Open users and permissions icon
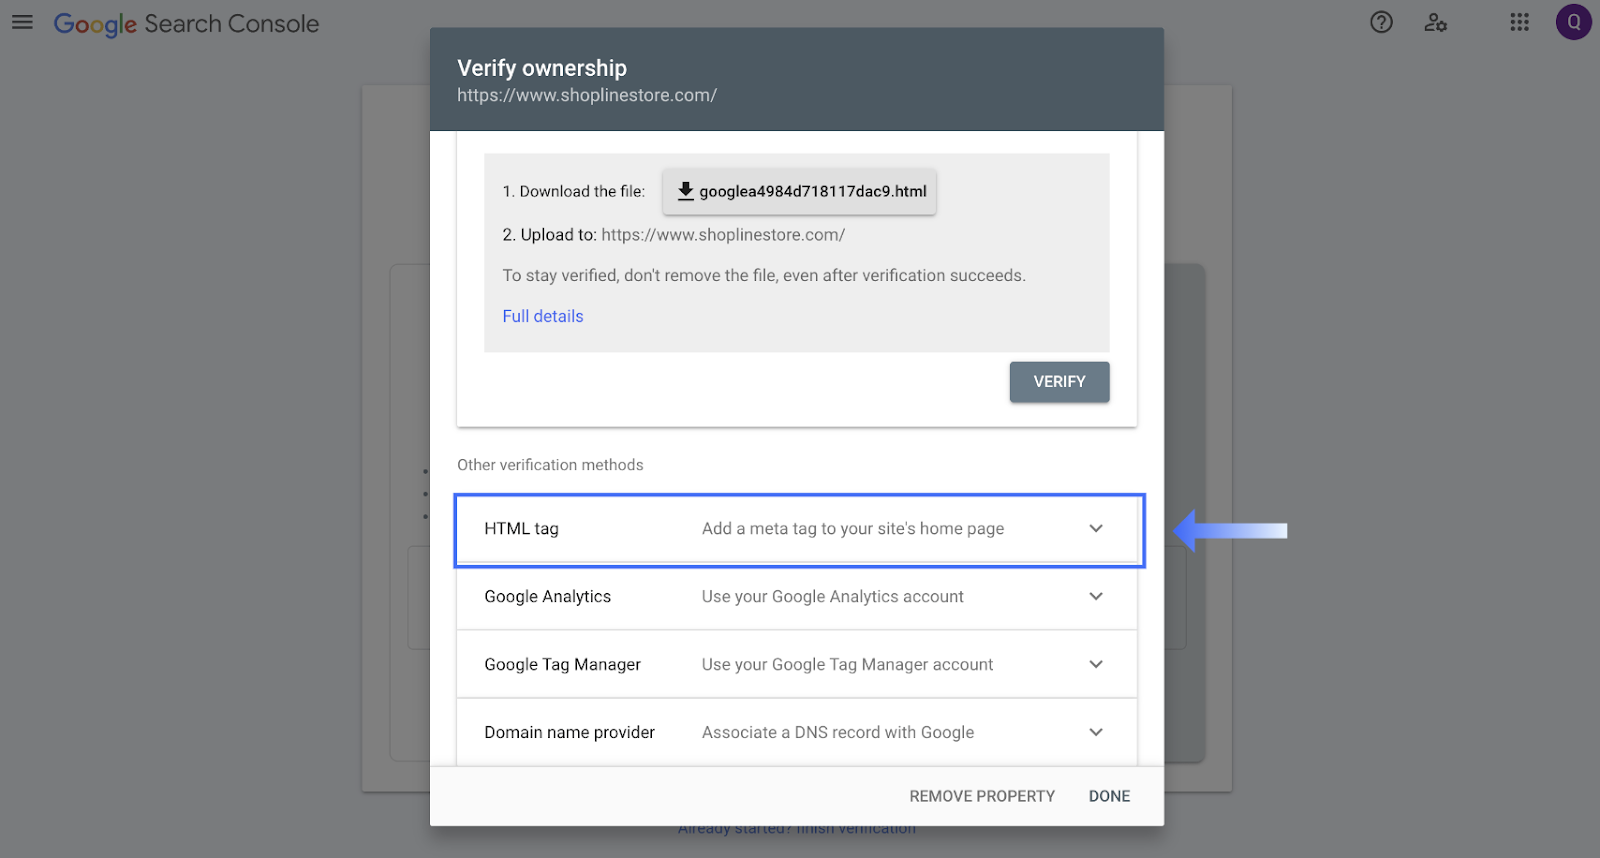The width and height of the screenshot is (1600, 858). pos(1436,22)
